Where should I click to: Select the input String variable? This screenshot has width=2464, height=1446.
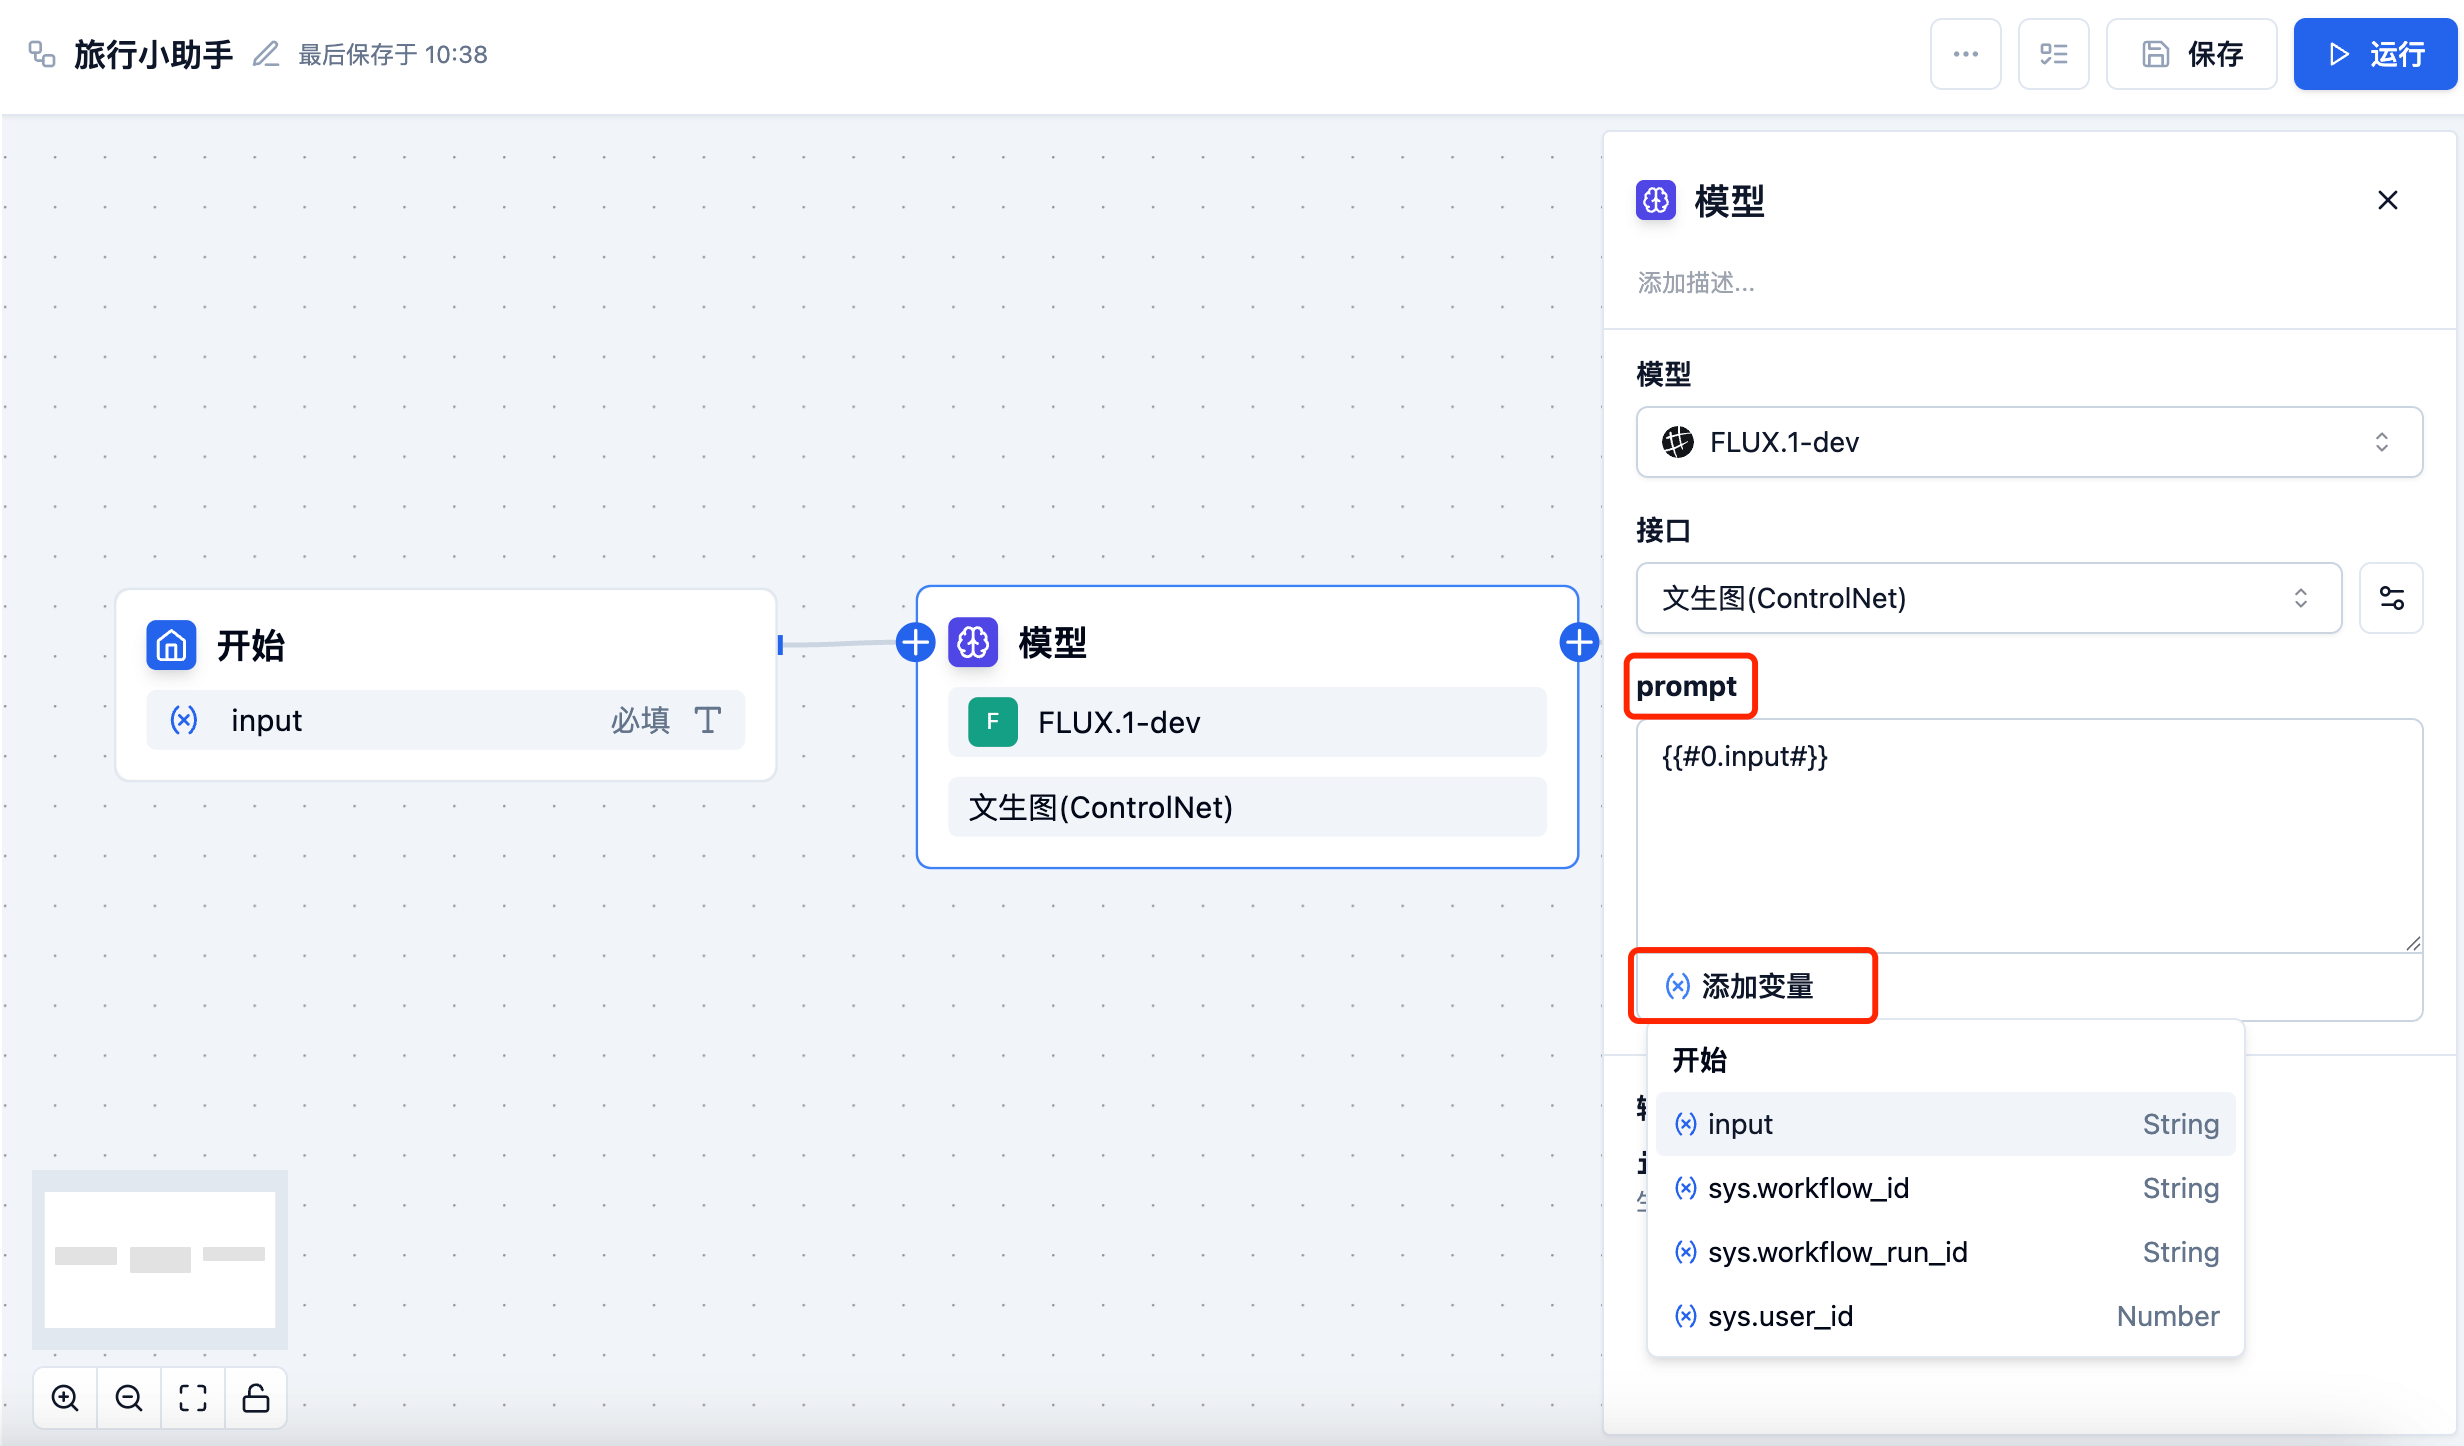click(x=1945, y=1124)
